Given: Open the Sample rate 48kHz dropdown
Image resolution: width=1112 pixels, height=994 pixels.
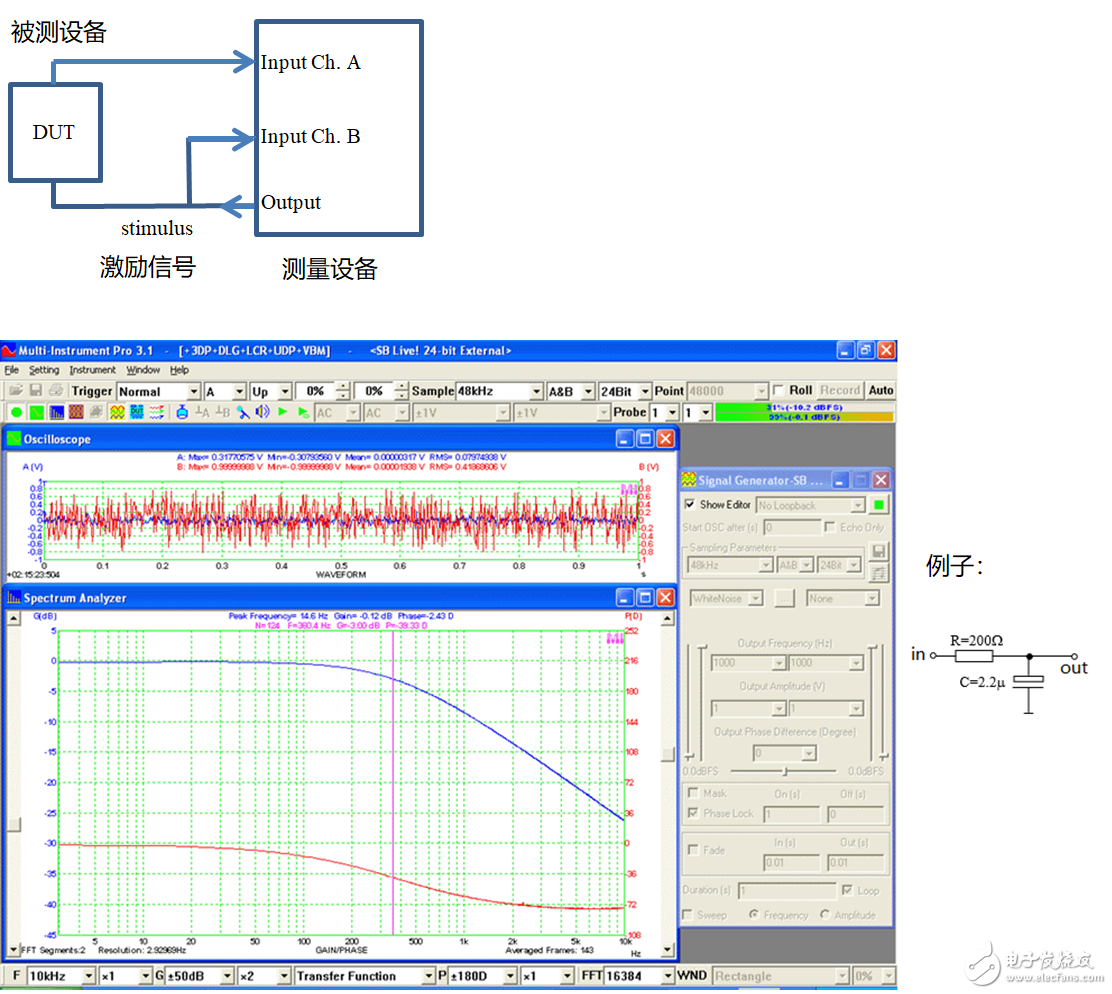Looking at the screenshot, I should (499, 391).
